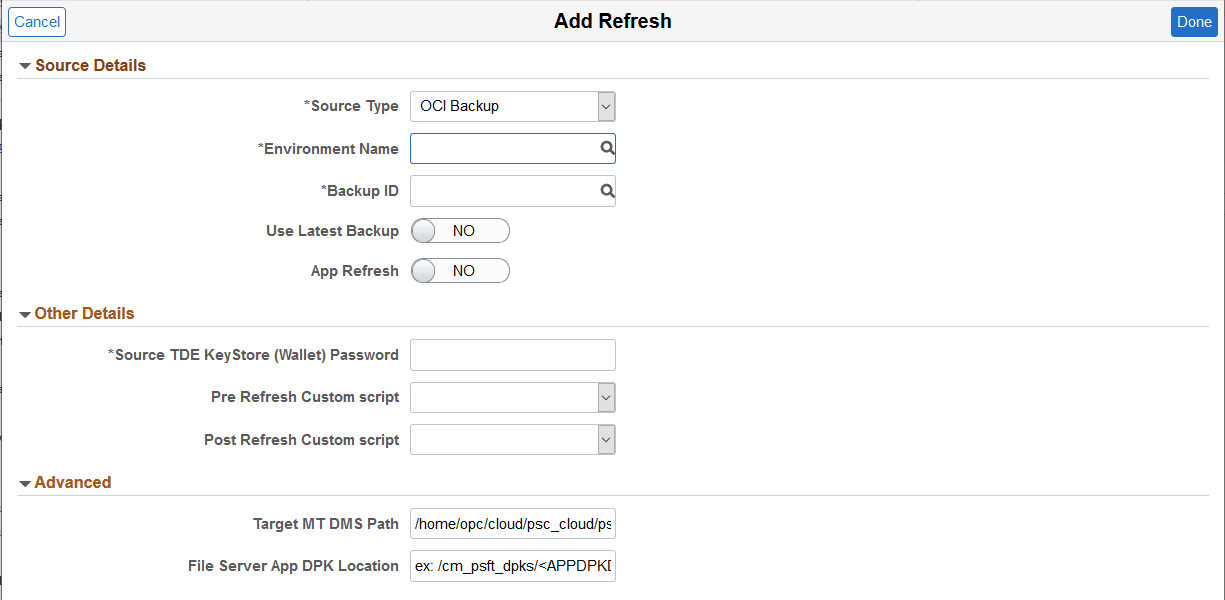Collapse the Source Details section

pyautogui.click(x=24, y=65)
